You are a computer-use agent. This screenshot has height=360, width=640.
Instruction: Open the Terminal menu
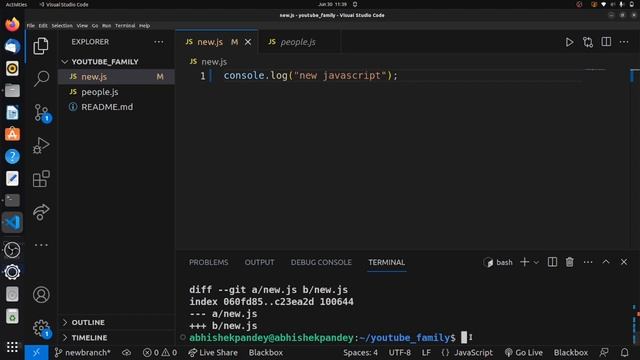click(x=125, y=25)
